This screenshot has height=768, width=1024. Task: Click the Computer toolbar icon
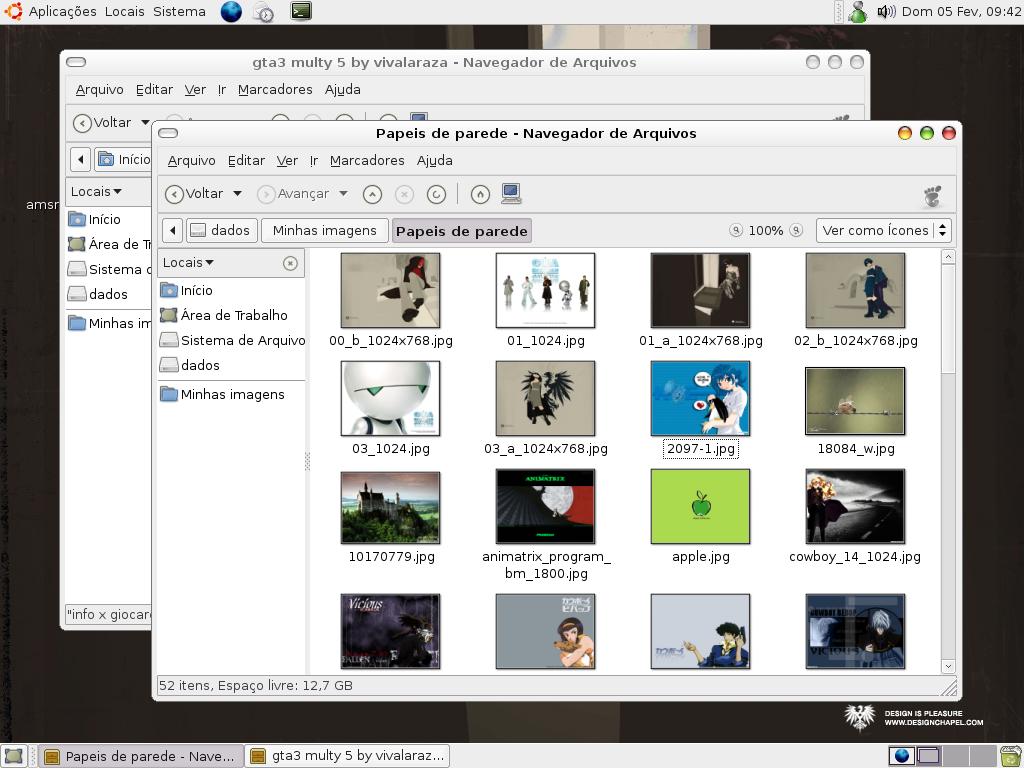[x=511, y=193]
